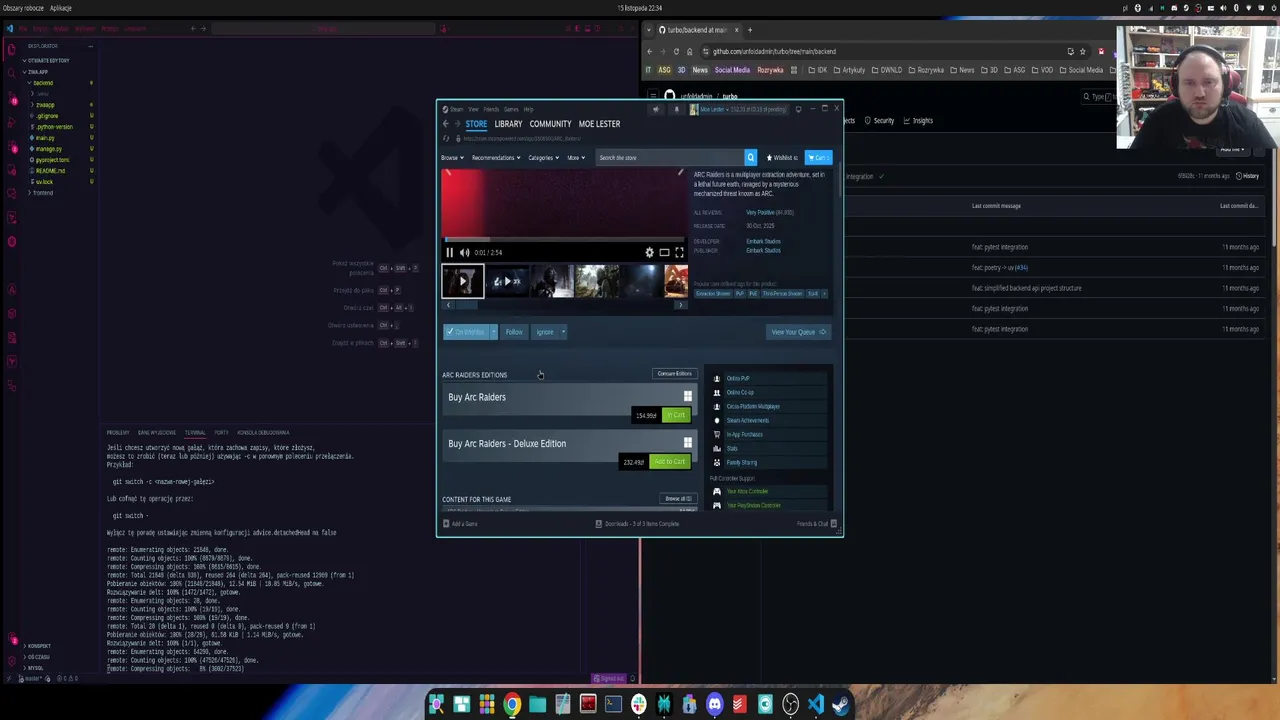Open the Steam menu in title bar
Screen dimensions: 1280x720
[x=457, y=109]
